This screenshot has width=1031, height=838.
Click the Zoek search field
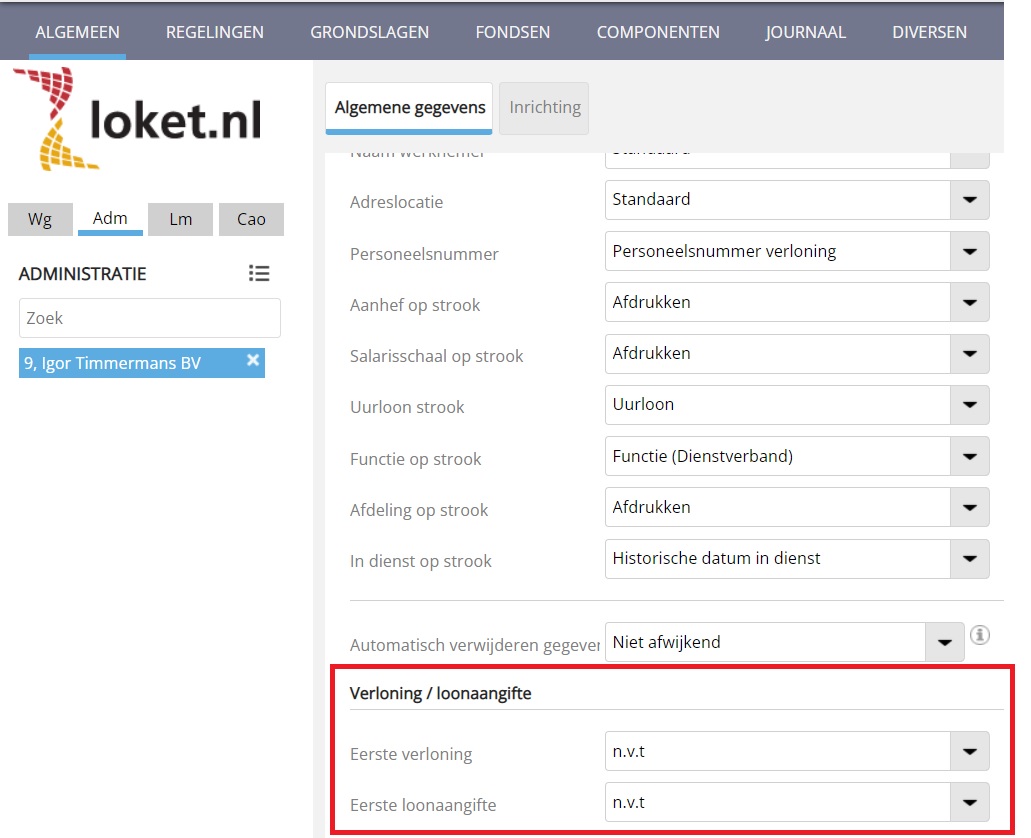tap(149, 318)
